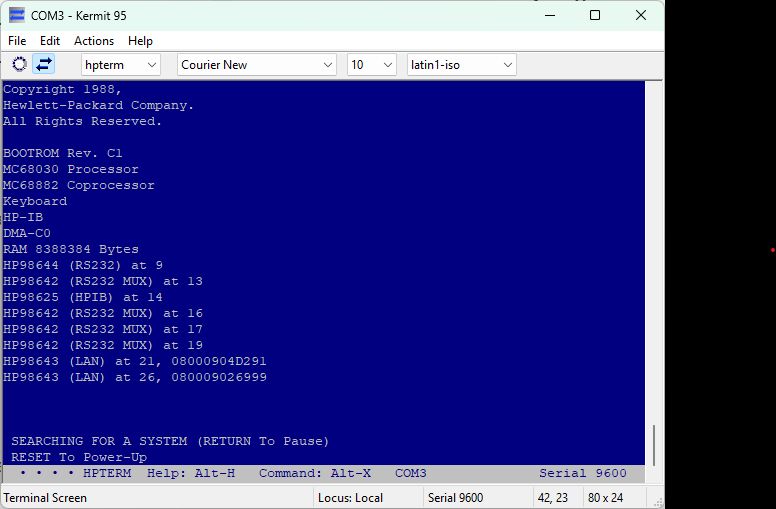Screen dimensions: 776x509
Task: Click 'Help: Alt-H' in the terminal status line
Action: click(191, 473)
